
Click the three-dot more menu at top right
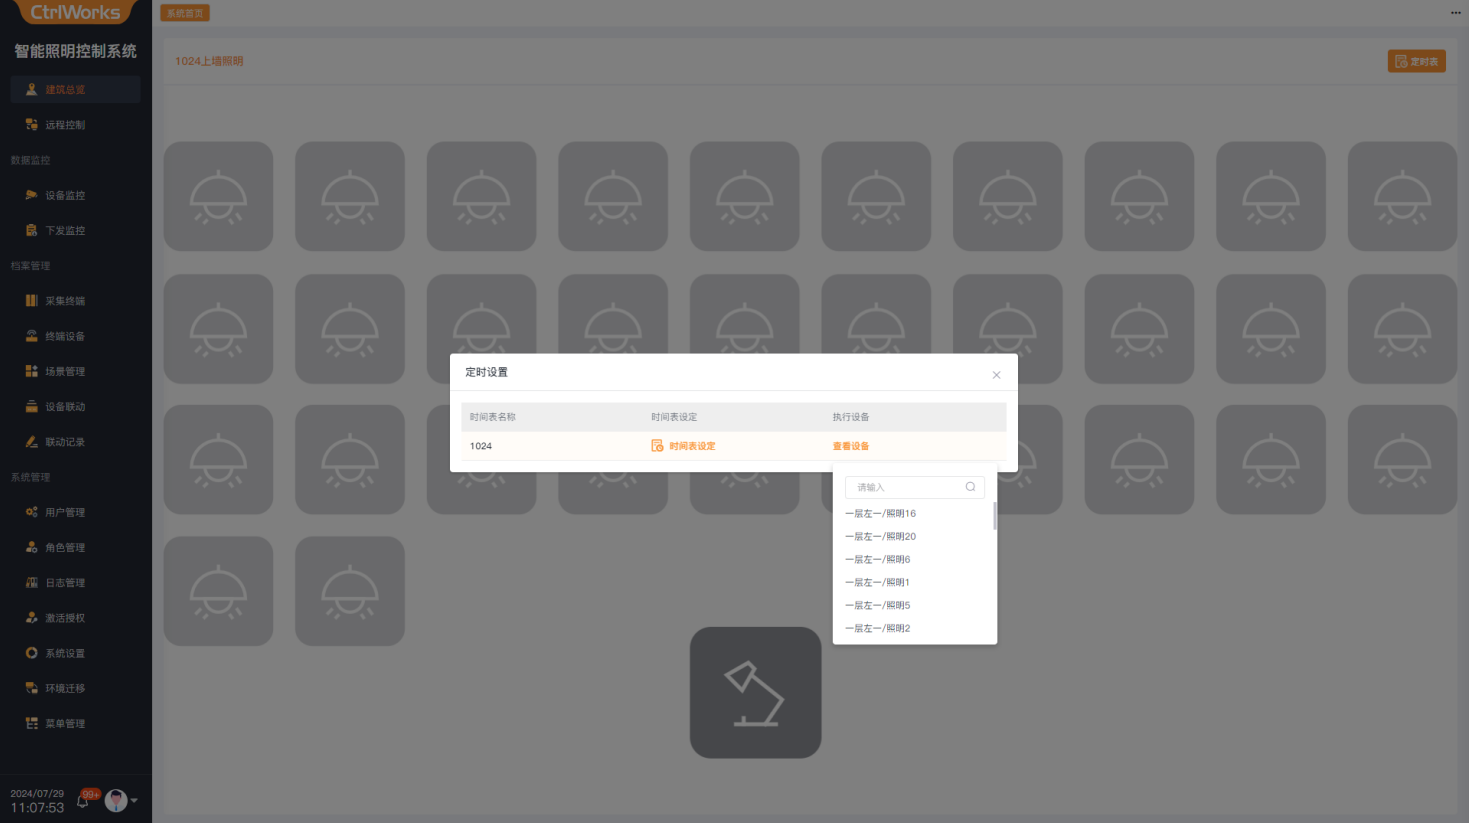tap(1455, 13)
